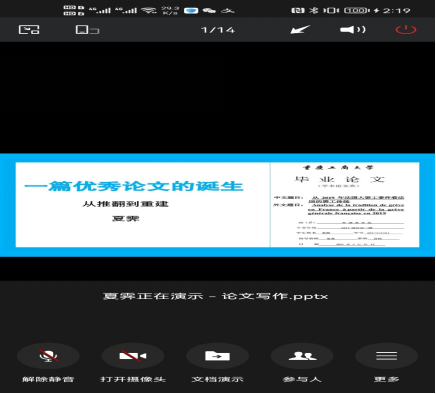
Task: Tap the screen rotate device icon
Action: [87, 30]
